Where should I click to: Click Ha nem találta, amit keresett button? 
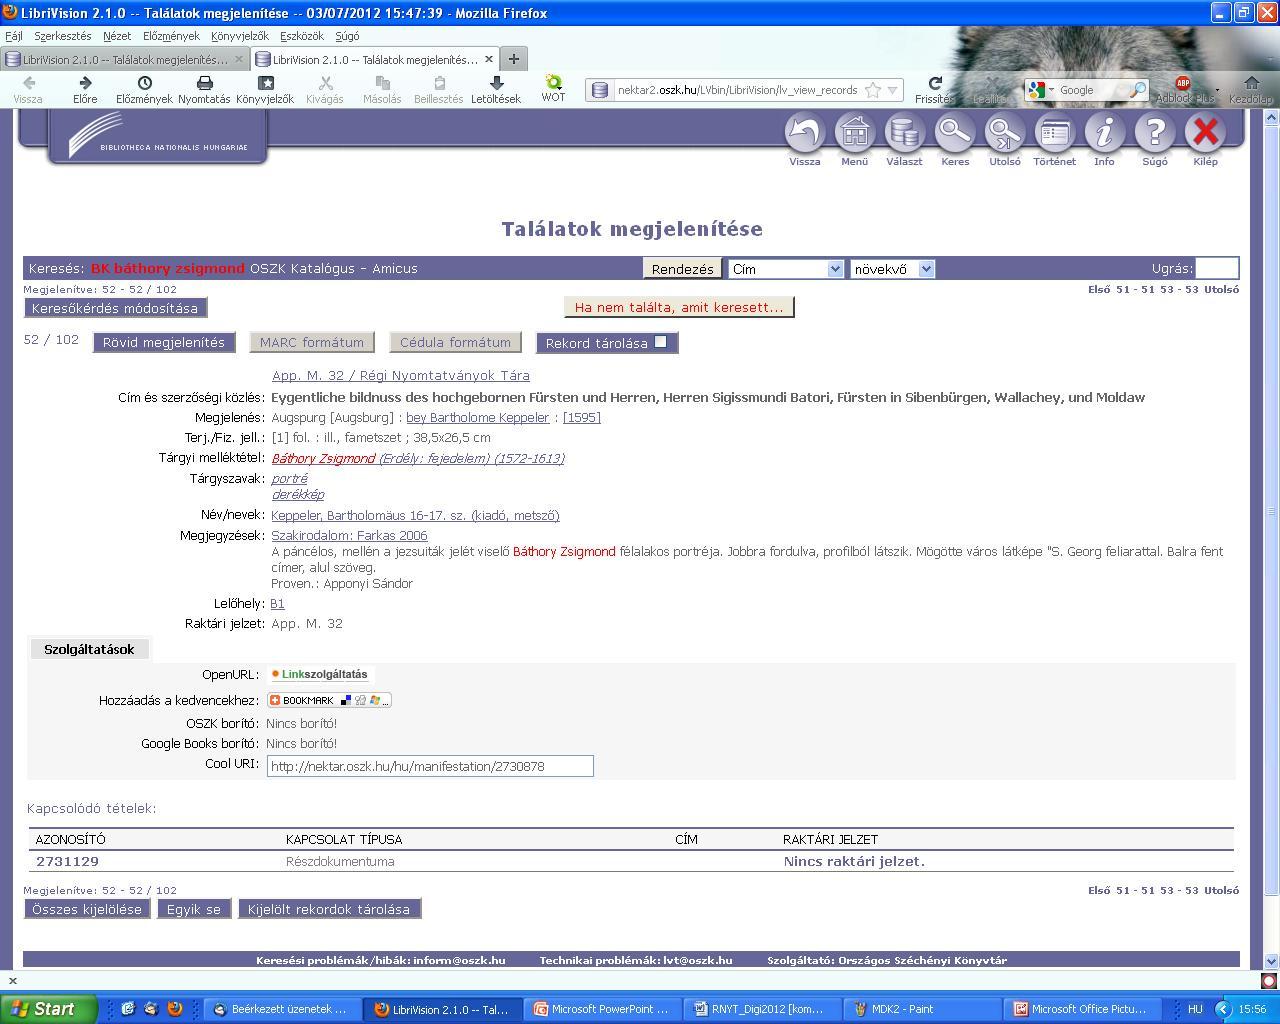[679, 307]
